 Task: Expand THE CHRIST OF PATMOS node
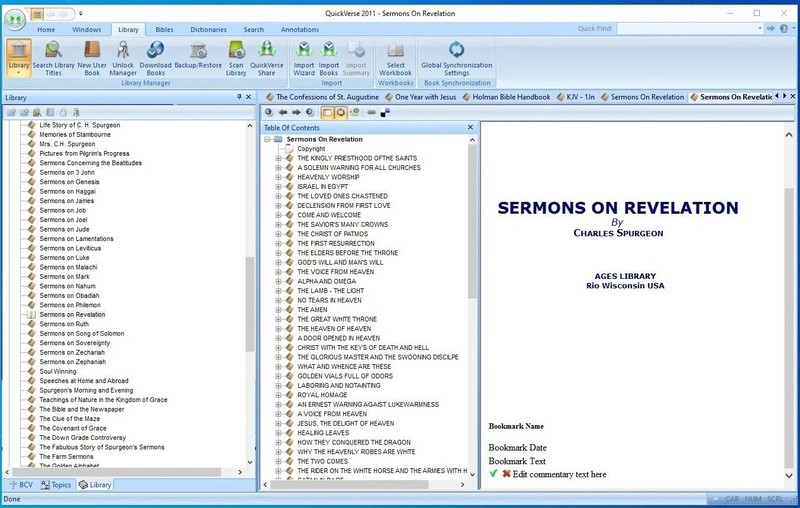point(278,234)
